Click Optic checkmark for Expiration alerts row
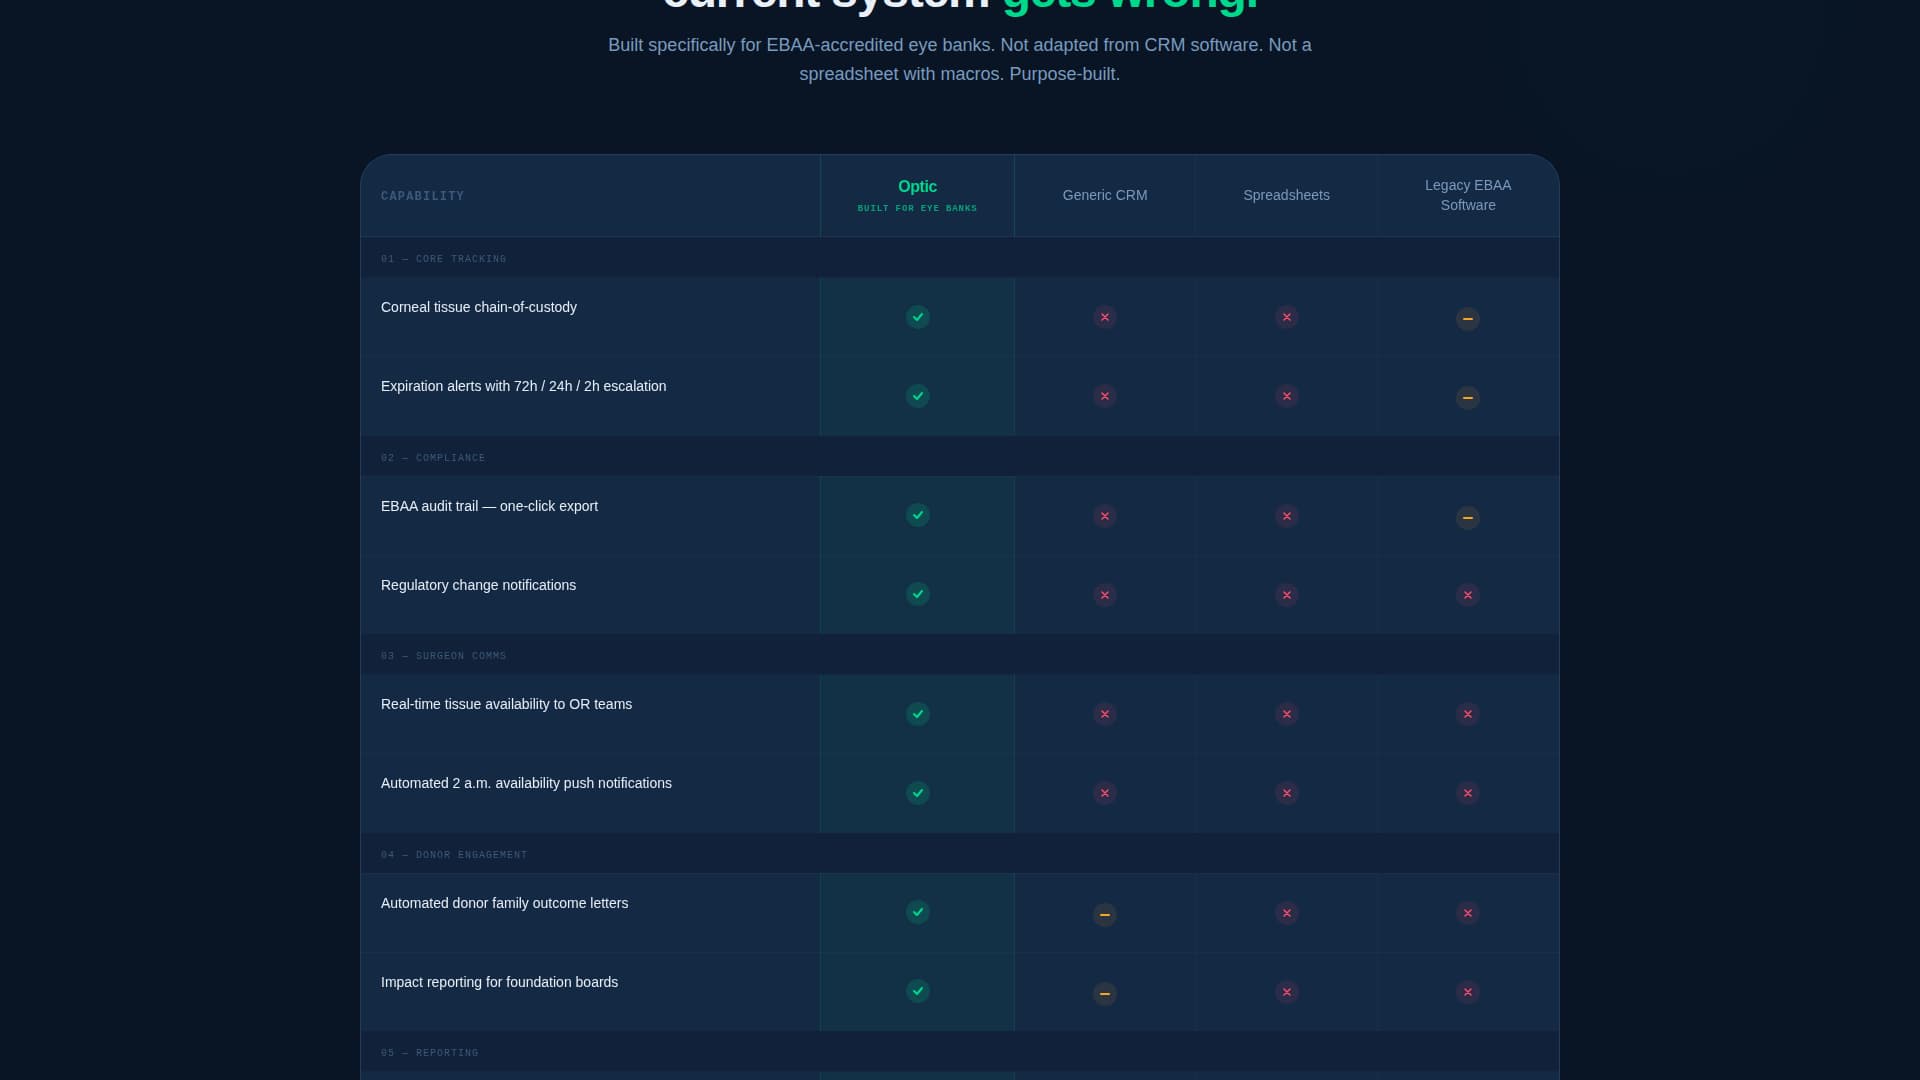 917,396
